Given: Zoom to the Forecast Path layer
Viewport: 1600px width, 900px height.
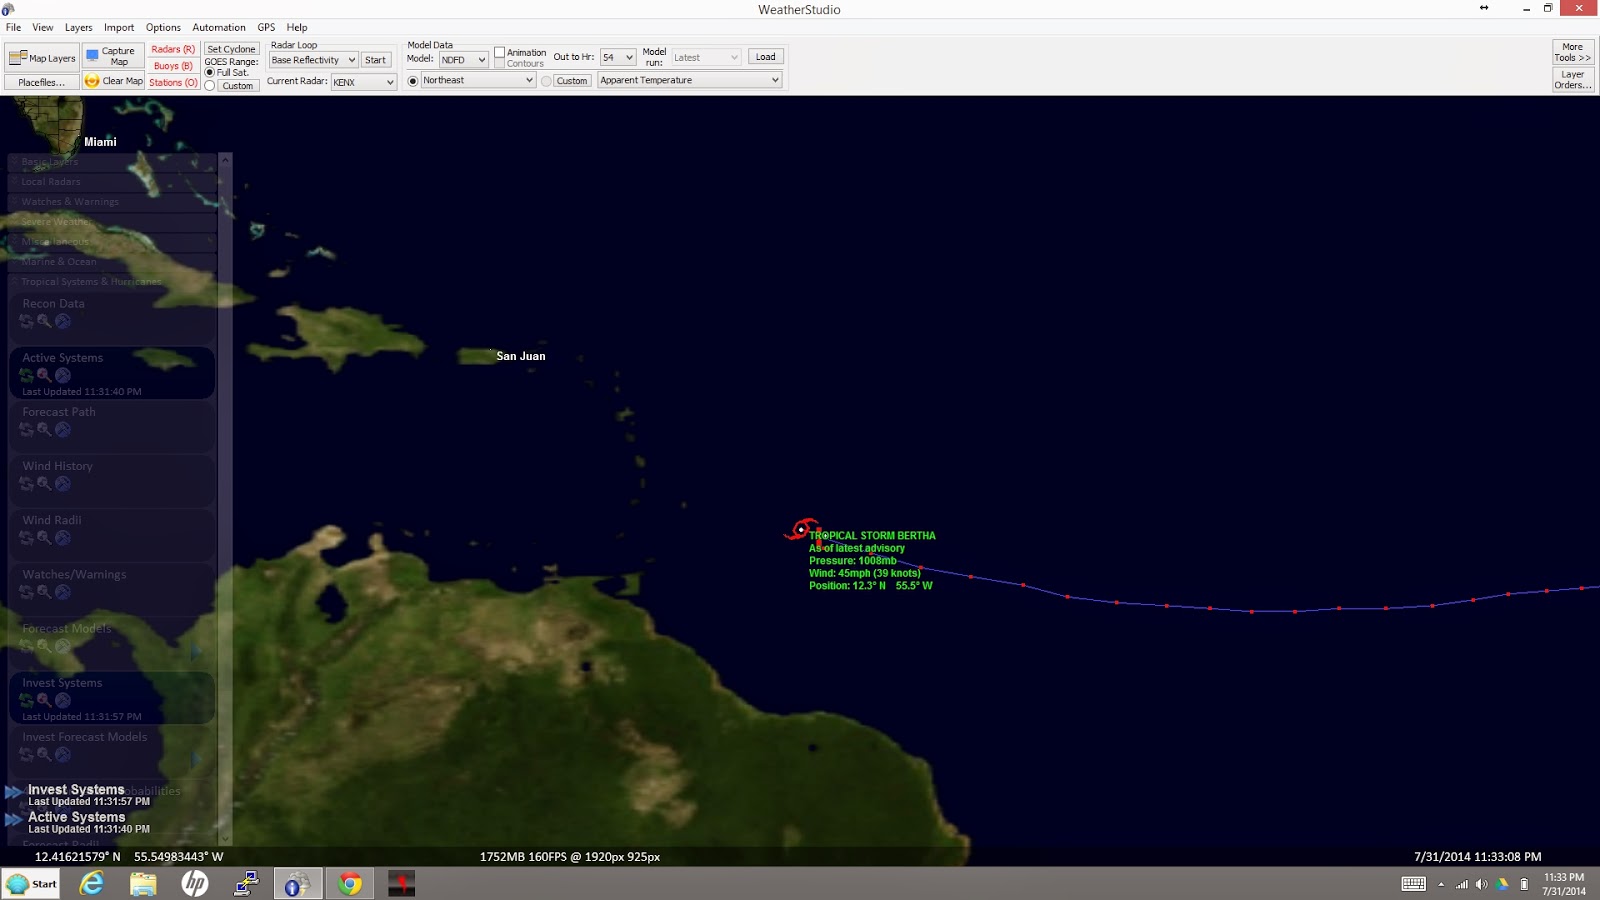Looking at the screenshot, I should [44, 429].
